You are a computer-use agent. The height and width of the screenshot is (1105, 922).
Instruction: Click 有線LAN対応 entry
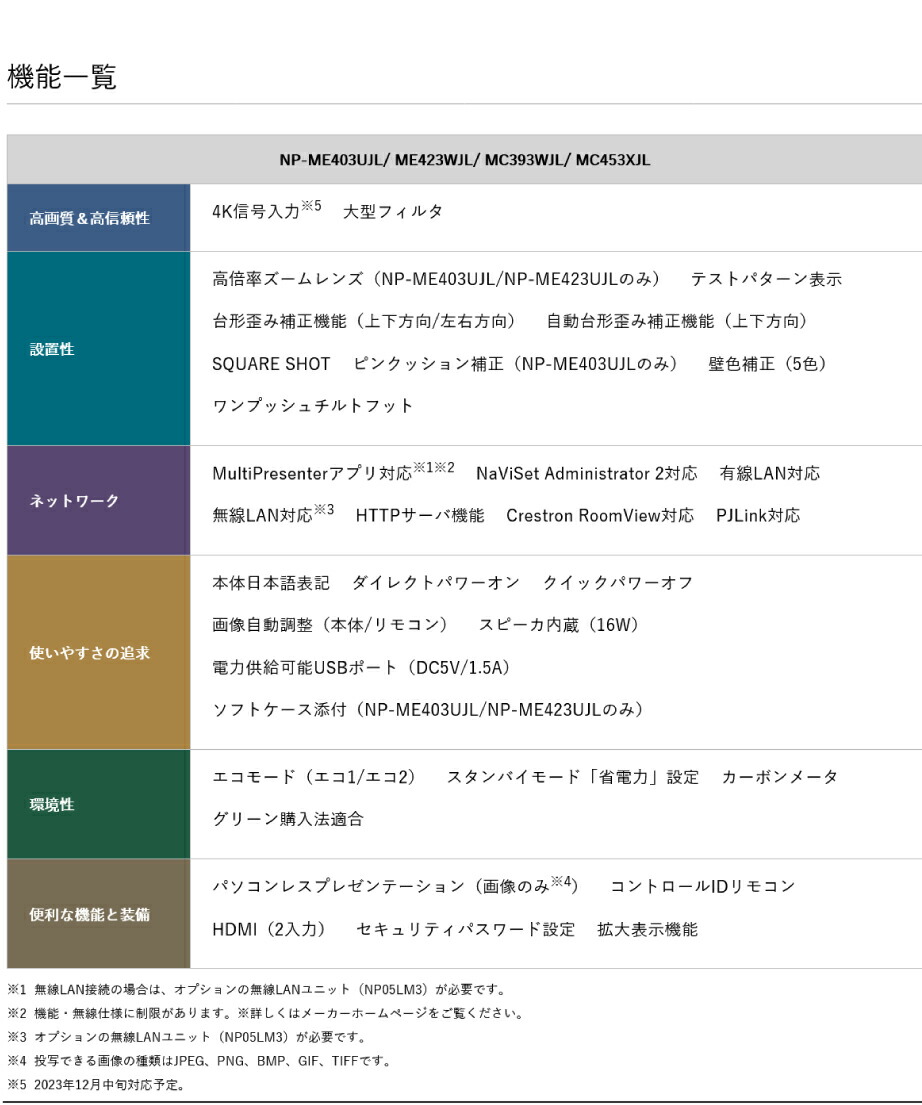pos(770,473)
